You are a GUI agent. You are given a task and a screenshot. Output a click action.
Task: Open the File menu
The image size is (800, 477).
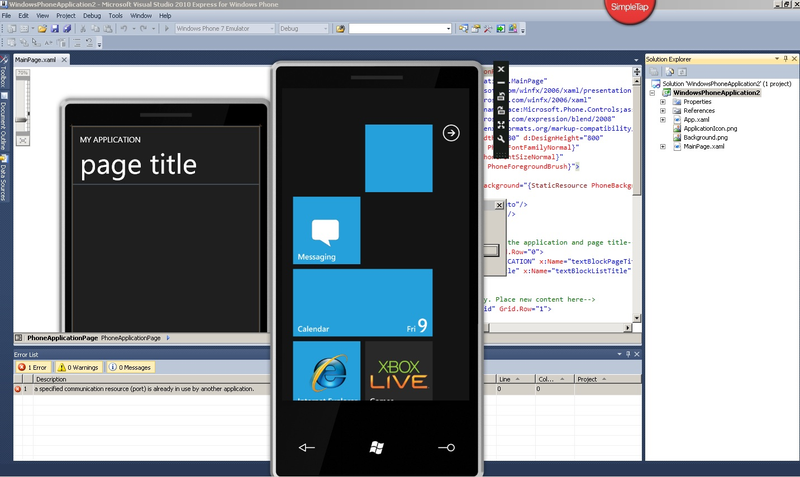pyautogui.click(x=6, y=16)
